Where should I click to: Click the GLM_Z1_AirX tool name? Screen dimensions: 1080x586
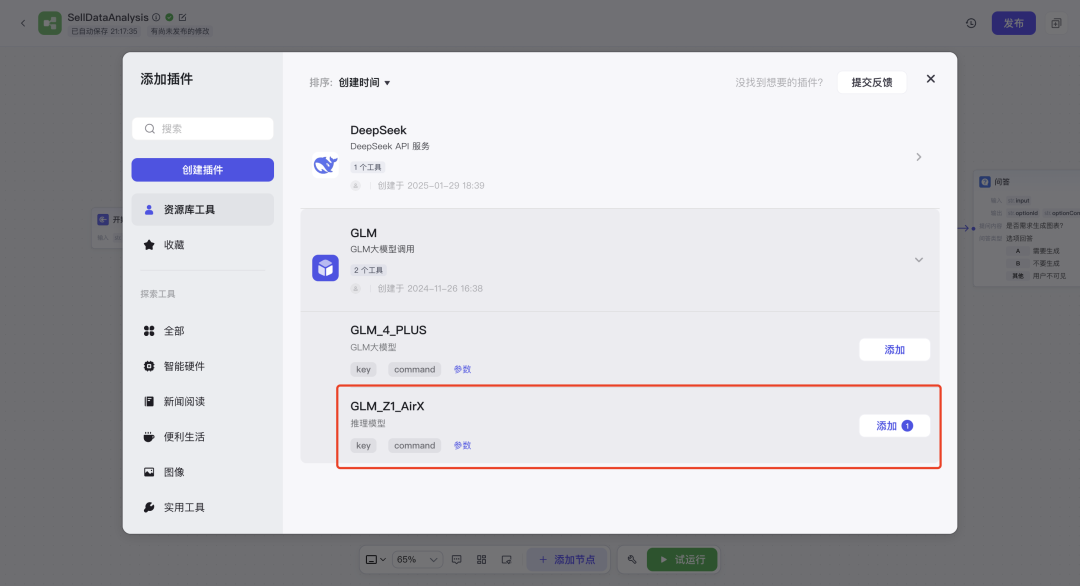point(387,406)
